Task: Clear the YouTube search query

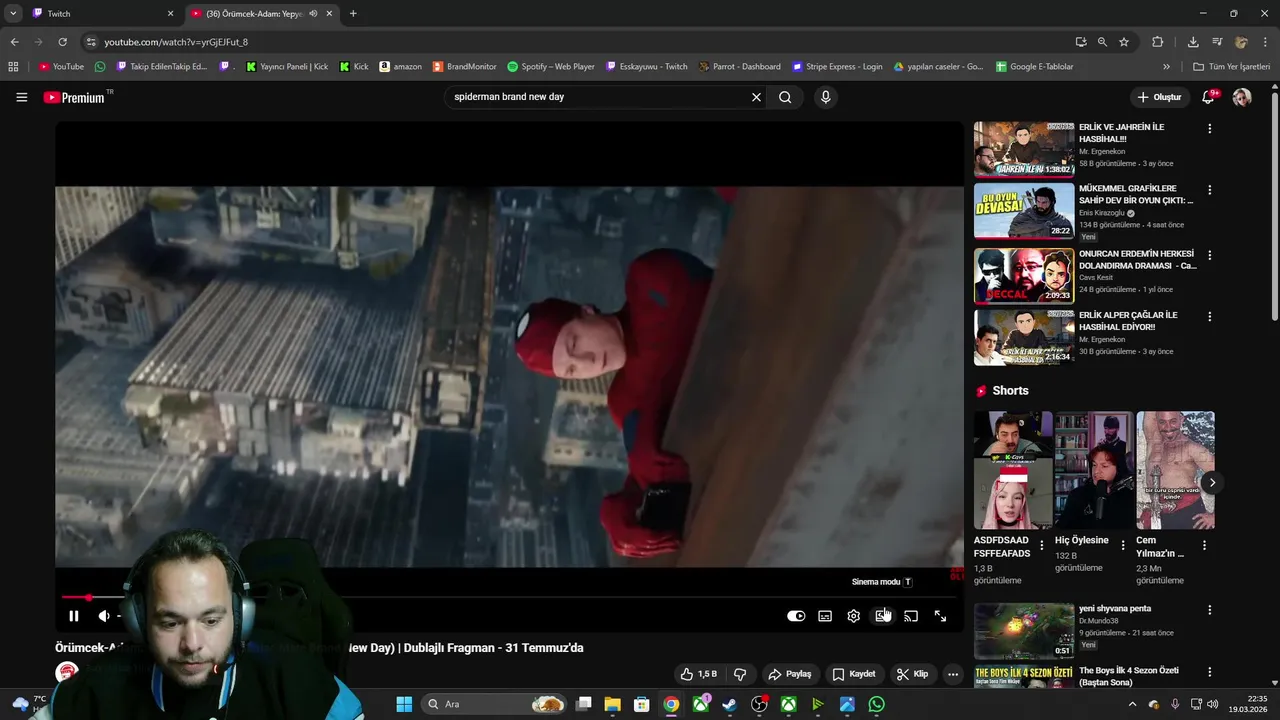Action: point(756,97)
